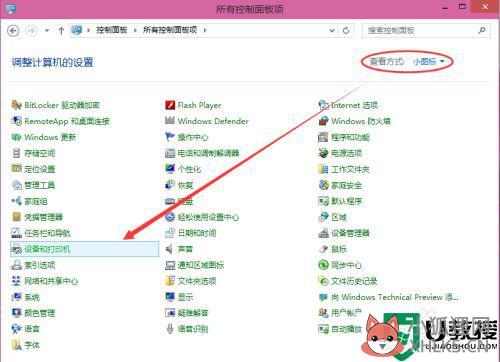
Task: Open the 默认程序 link
Action: [x=346, y=201]
